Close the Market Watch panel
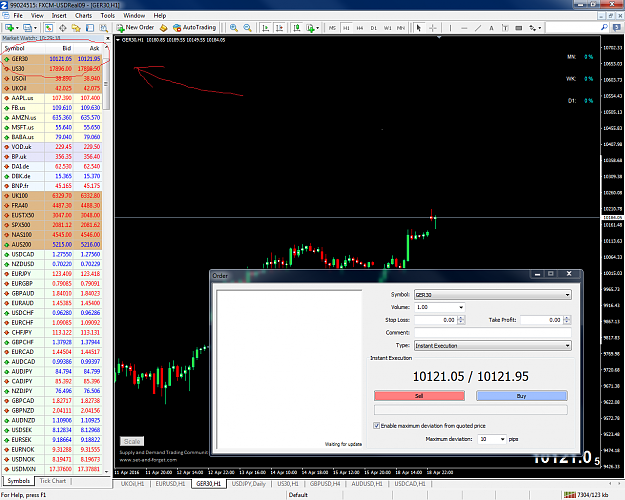This screenshot has width=625, height=500. point(108,38)
